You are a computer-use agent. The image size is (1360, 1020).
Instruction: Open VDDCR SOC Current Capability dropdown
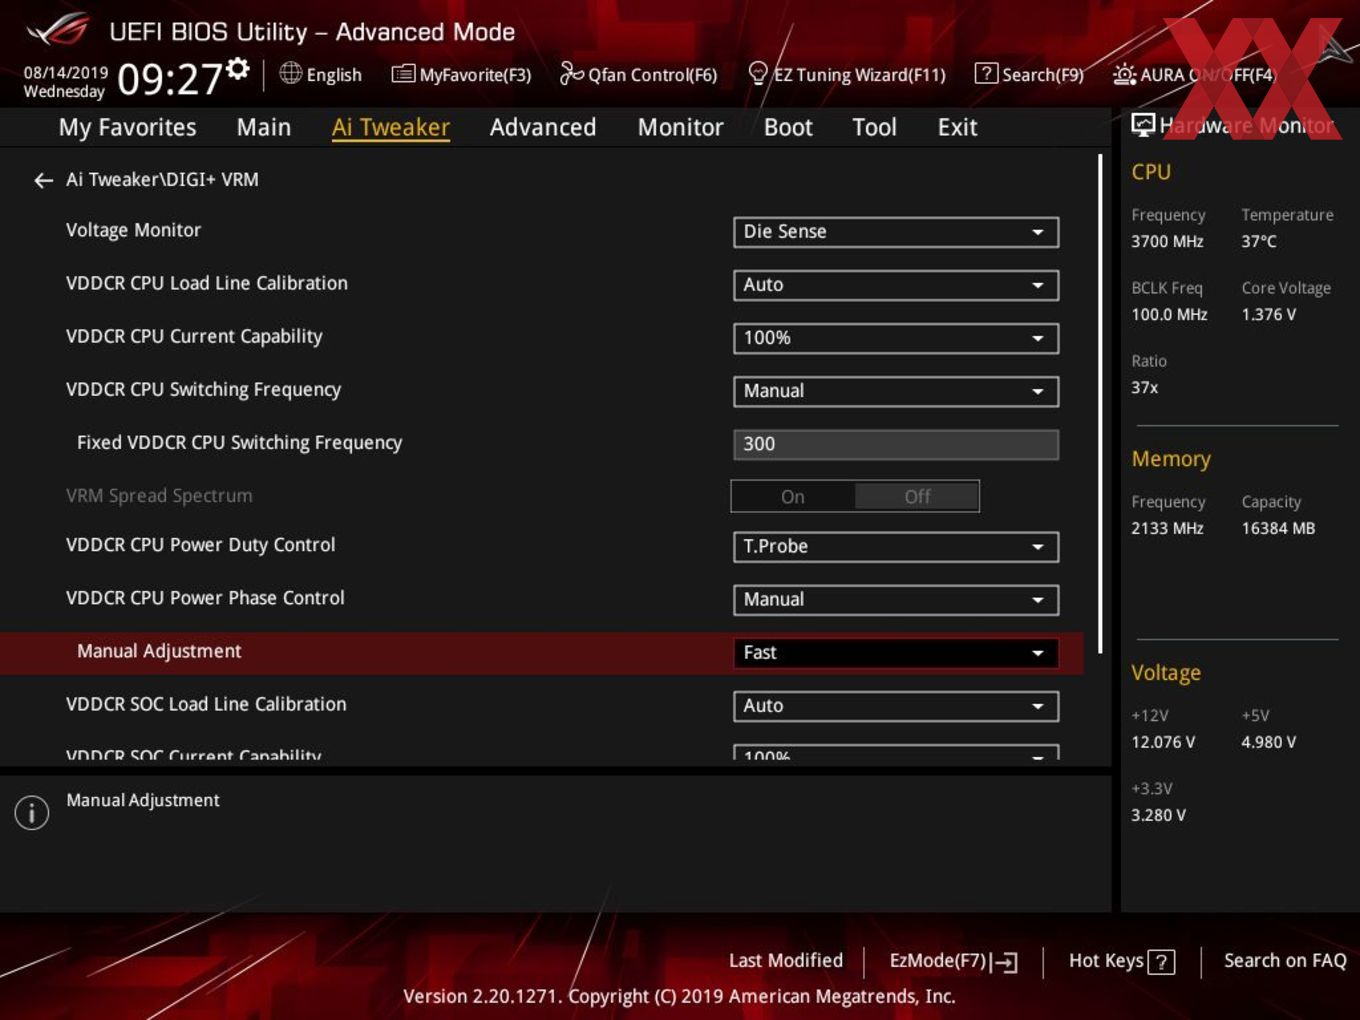(895, 753)
